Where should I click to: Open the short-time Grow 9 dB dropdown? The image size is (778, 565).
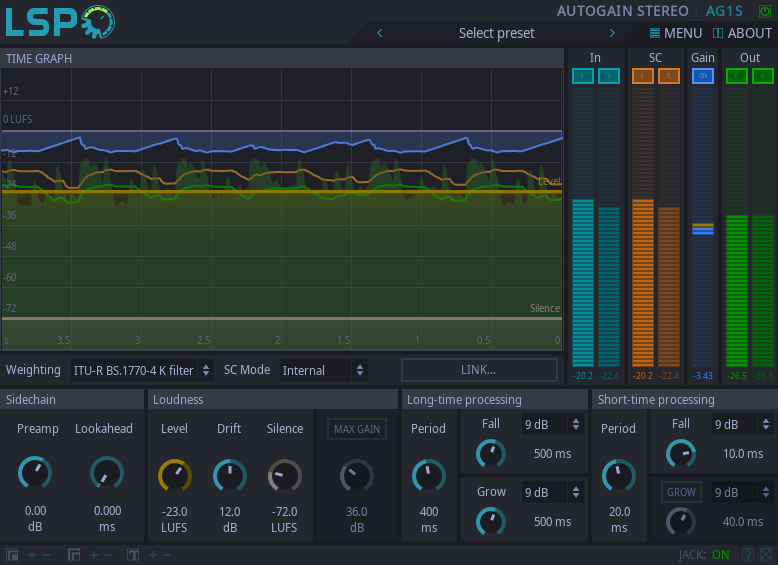(742, 492)
